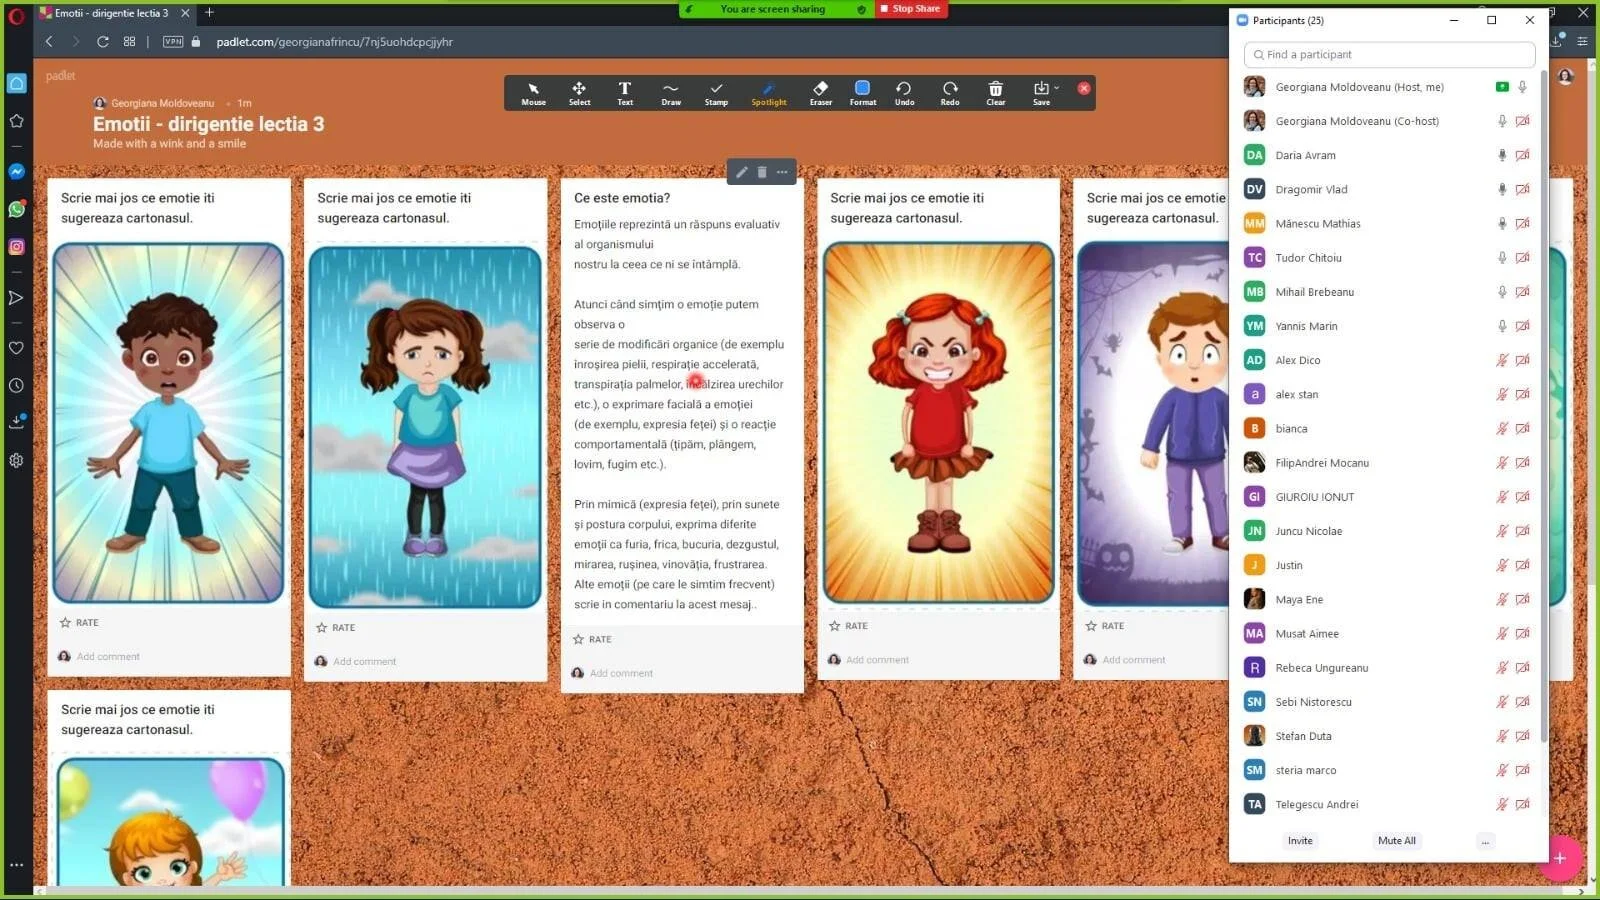Image resolution: width=1600 pixels, height=900 pixels.
Task: Open Opera easy setup menu
Action: click(1582, 42)
